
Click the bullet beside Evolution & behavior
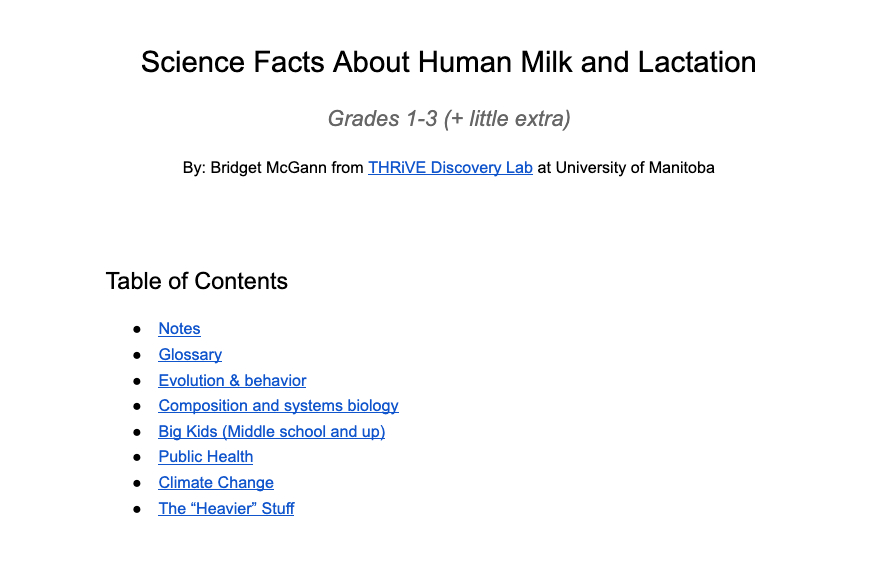(x=137, y=381)
